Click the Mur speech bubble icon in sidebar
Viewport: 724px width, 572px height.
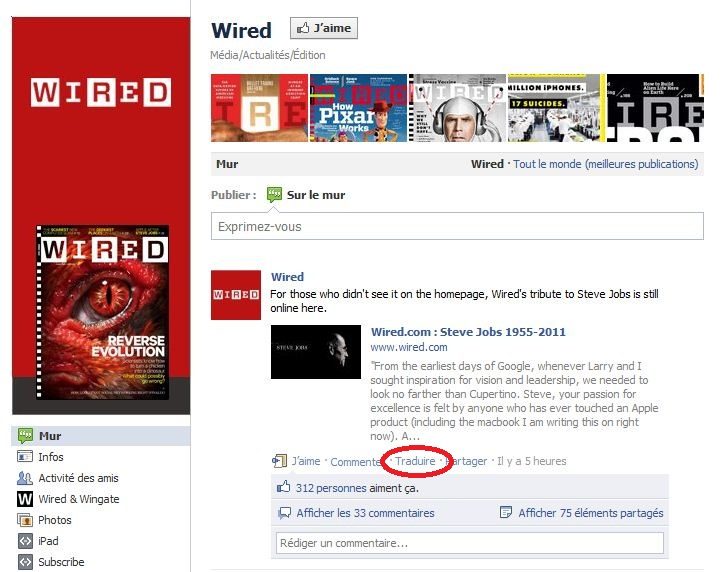click(25, 436)
